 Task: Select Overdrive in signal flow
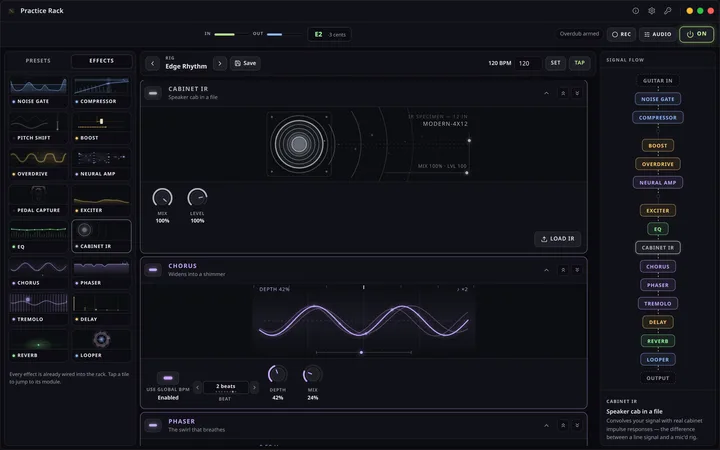(x=658, y=164)
